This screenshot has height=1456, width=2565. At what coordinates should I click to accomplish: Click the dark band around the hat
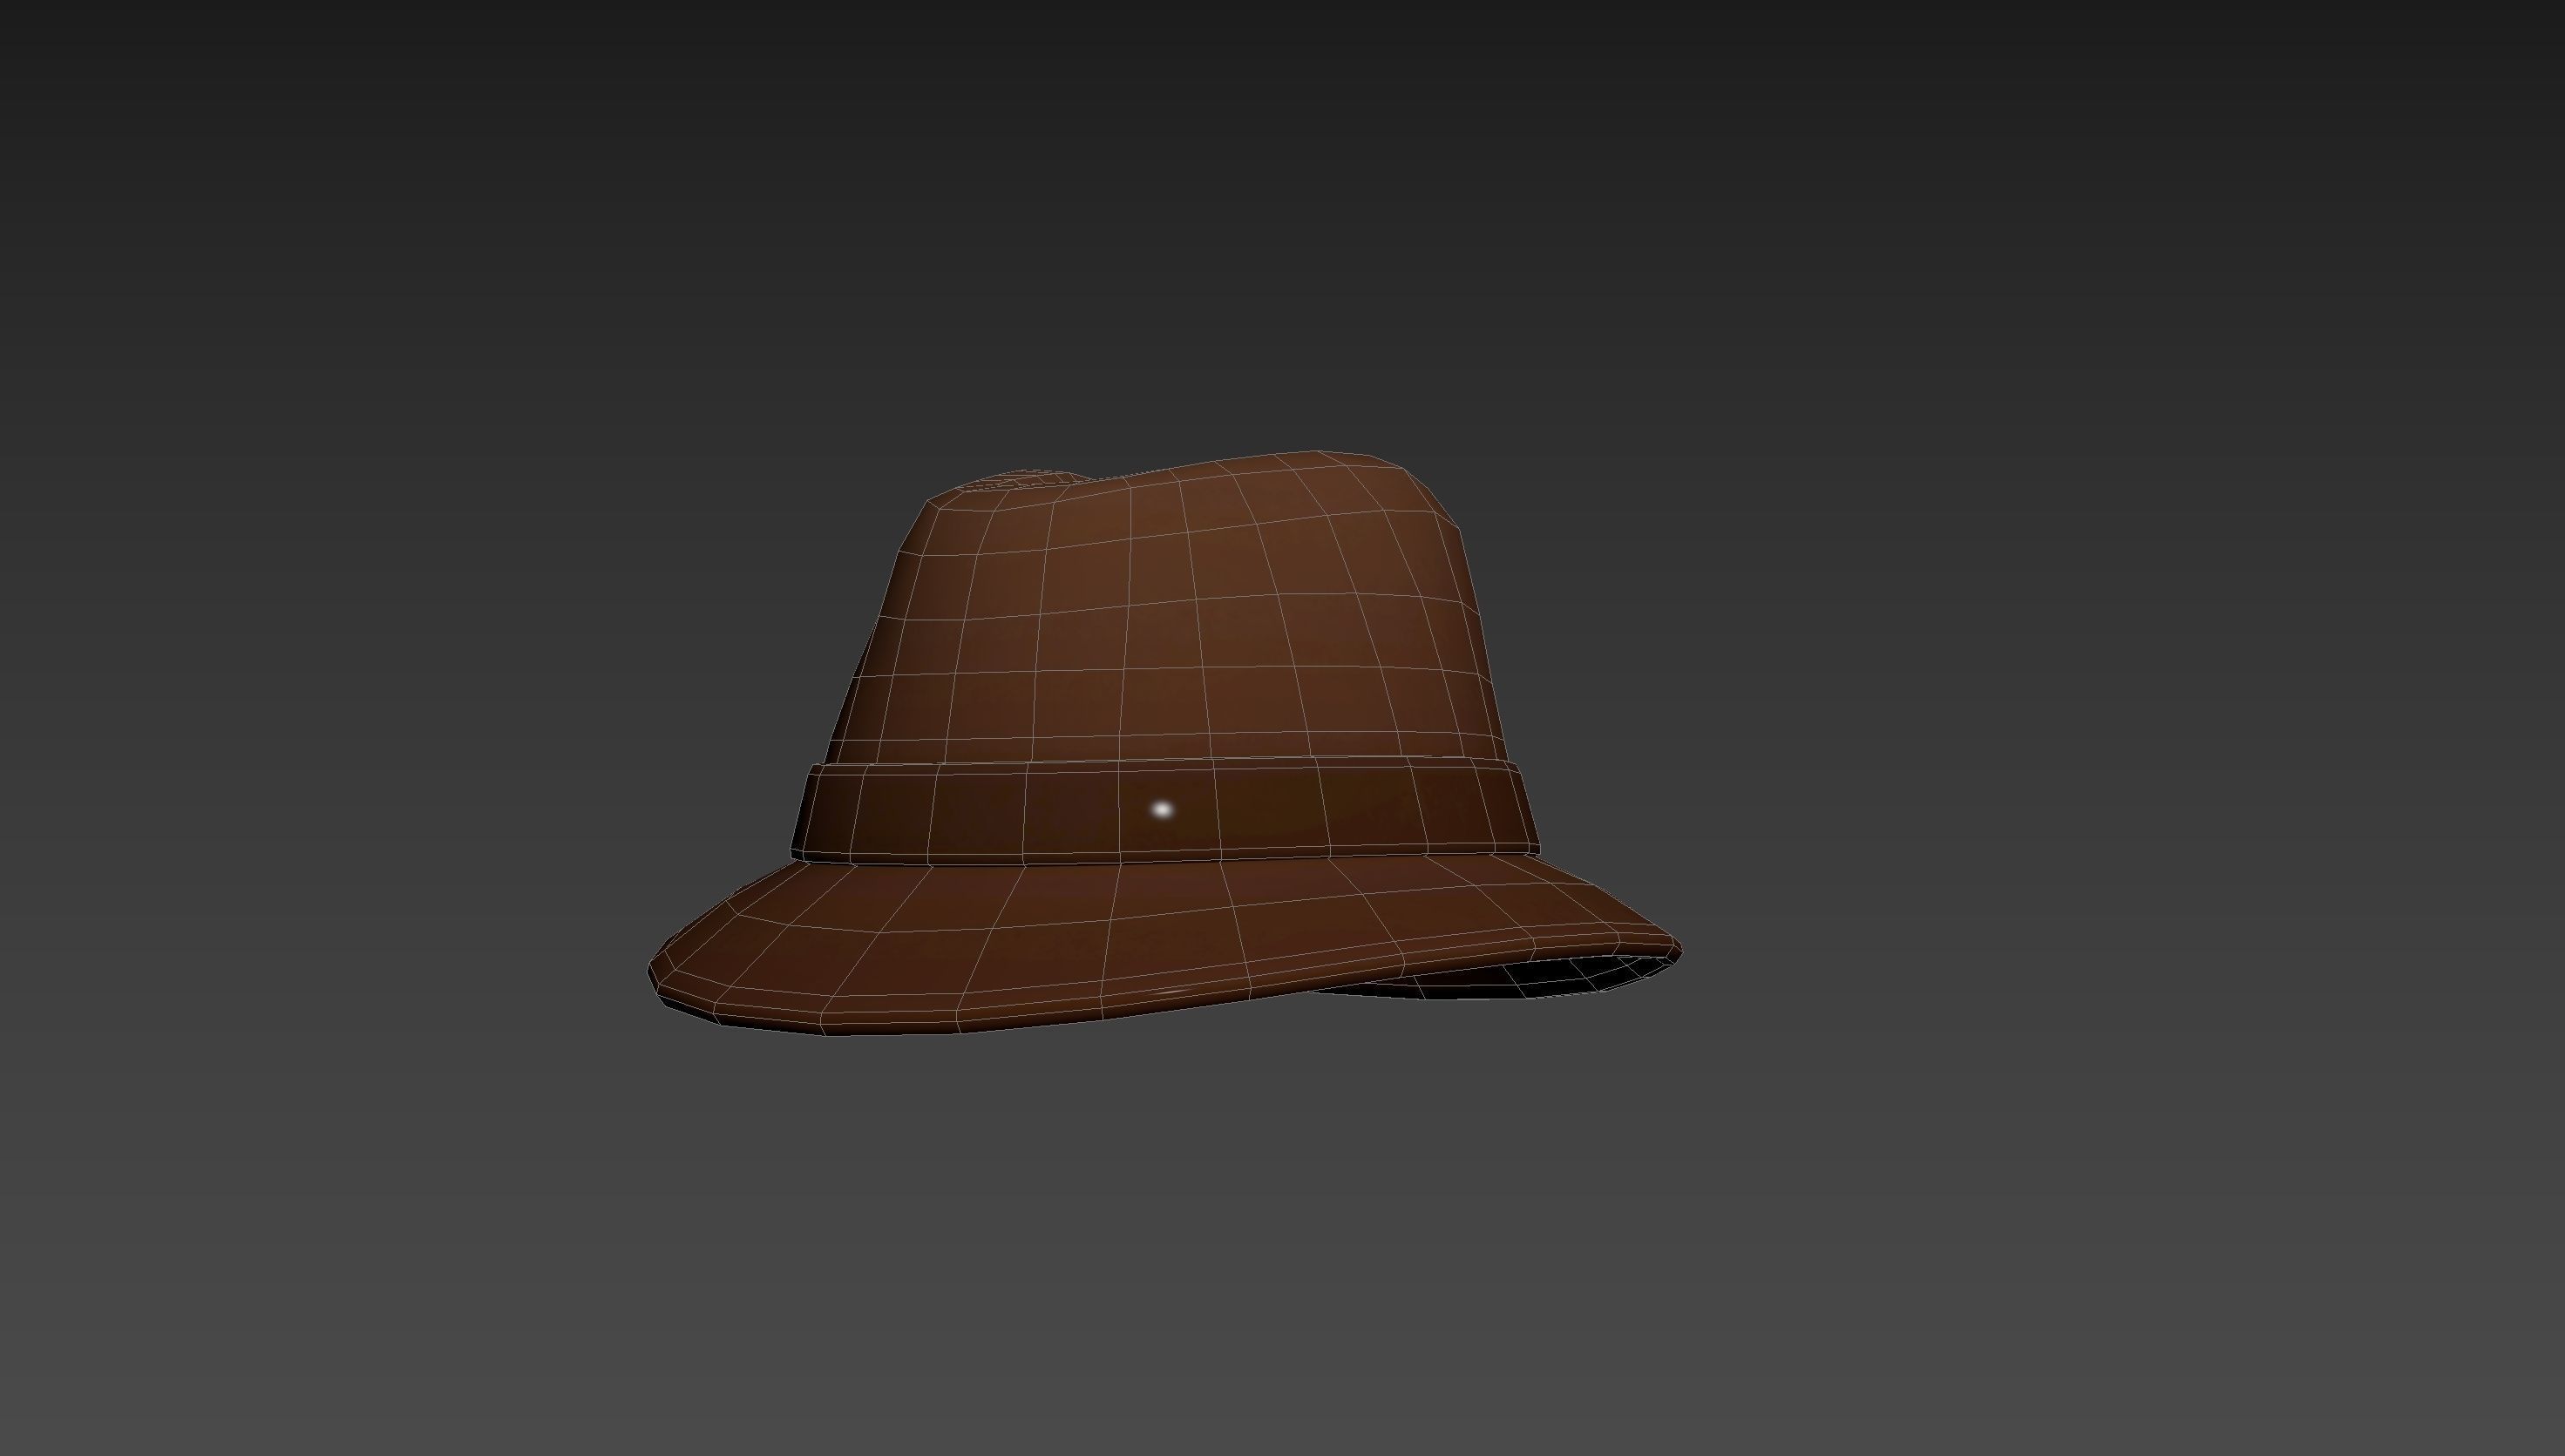point(1165,810)
